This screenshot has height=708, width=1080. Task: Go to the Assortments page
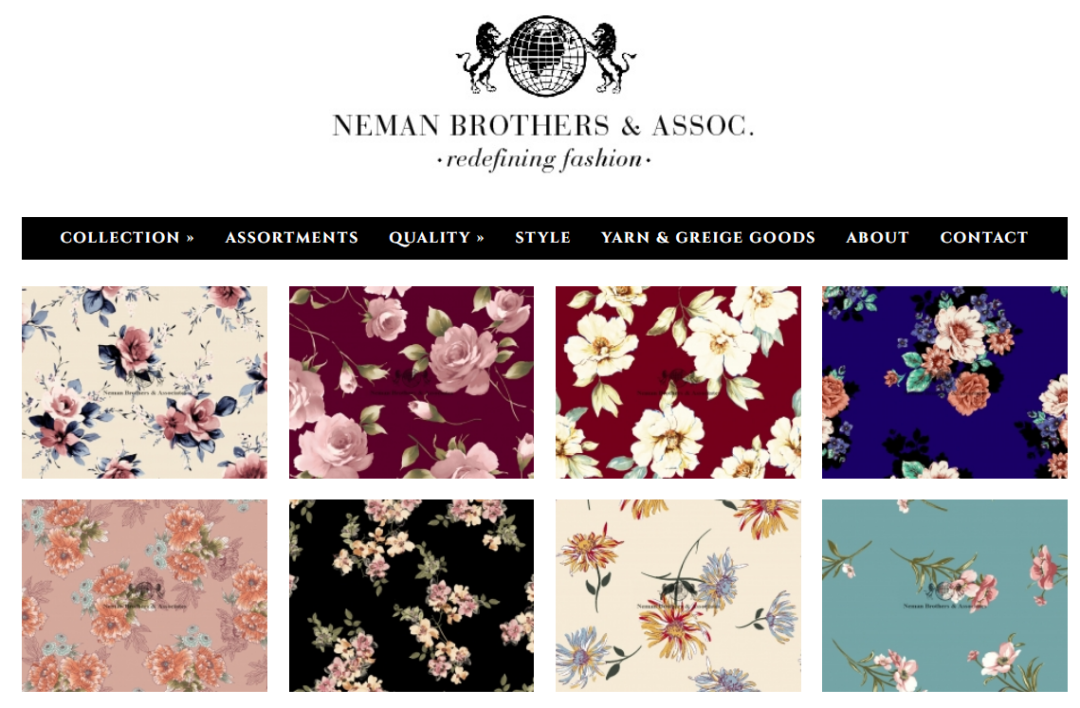(291, 238)
